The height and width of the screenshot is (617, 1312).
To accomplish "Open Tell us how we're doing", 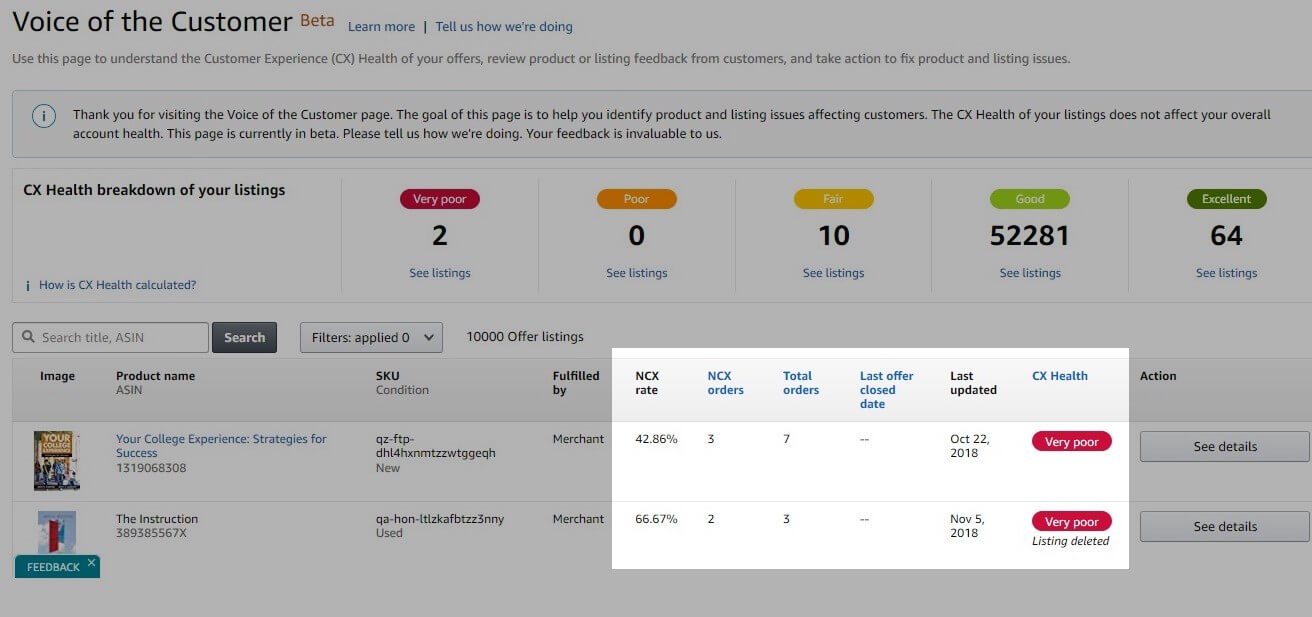I will pyautogui.click(x=504, y=27).
